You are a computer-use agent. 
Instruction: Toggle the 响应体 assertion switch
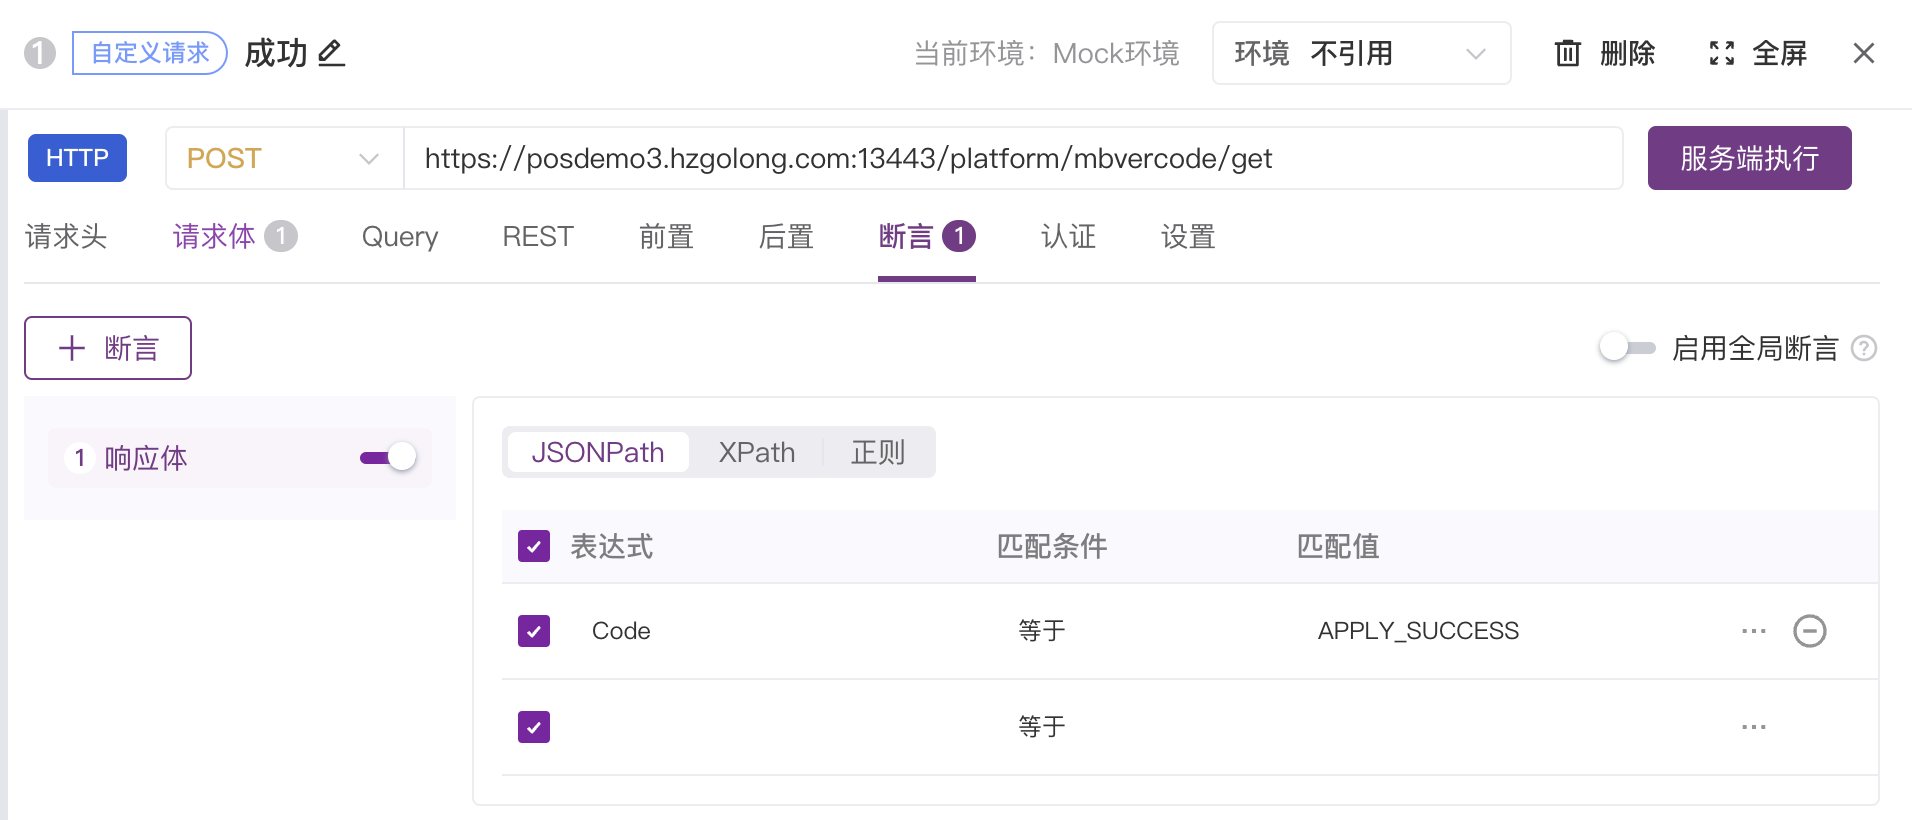tap(388, 457)
